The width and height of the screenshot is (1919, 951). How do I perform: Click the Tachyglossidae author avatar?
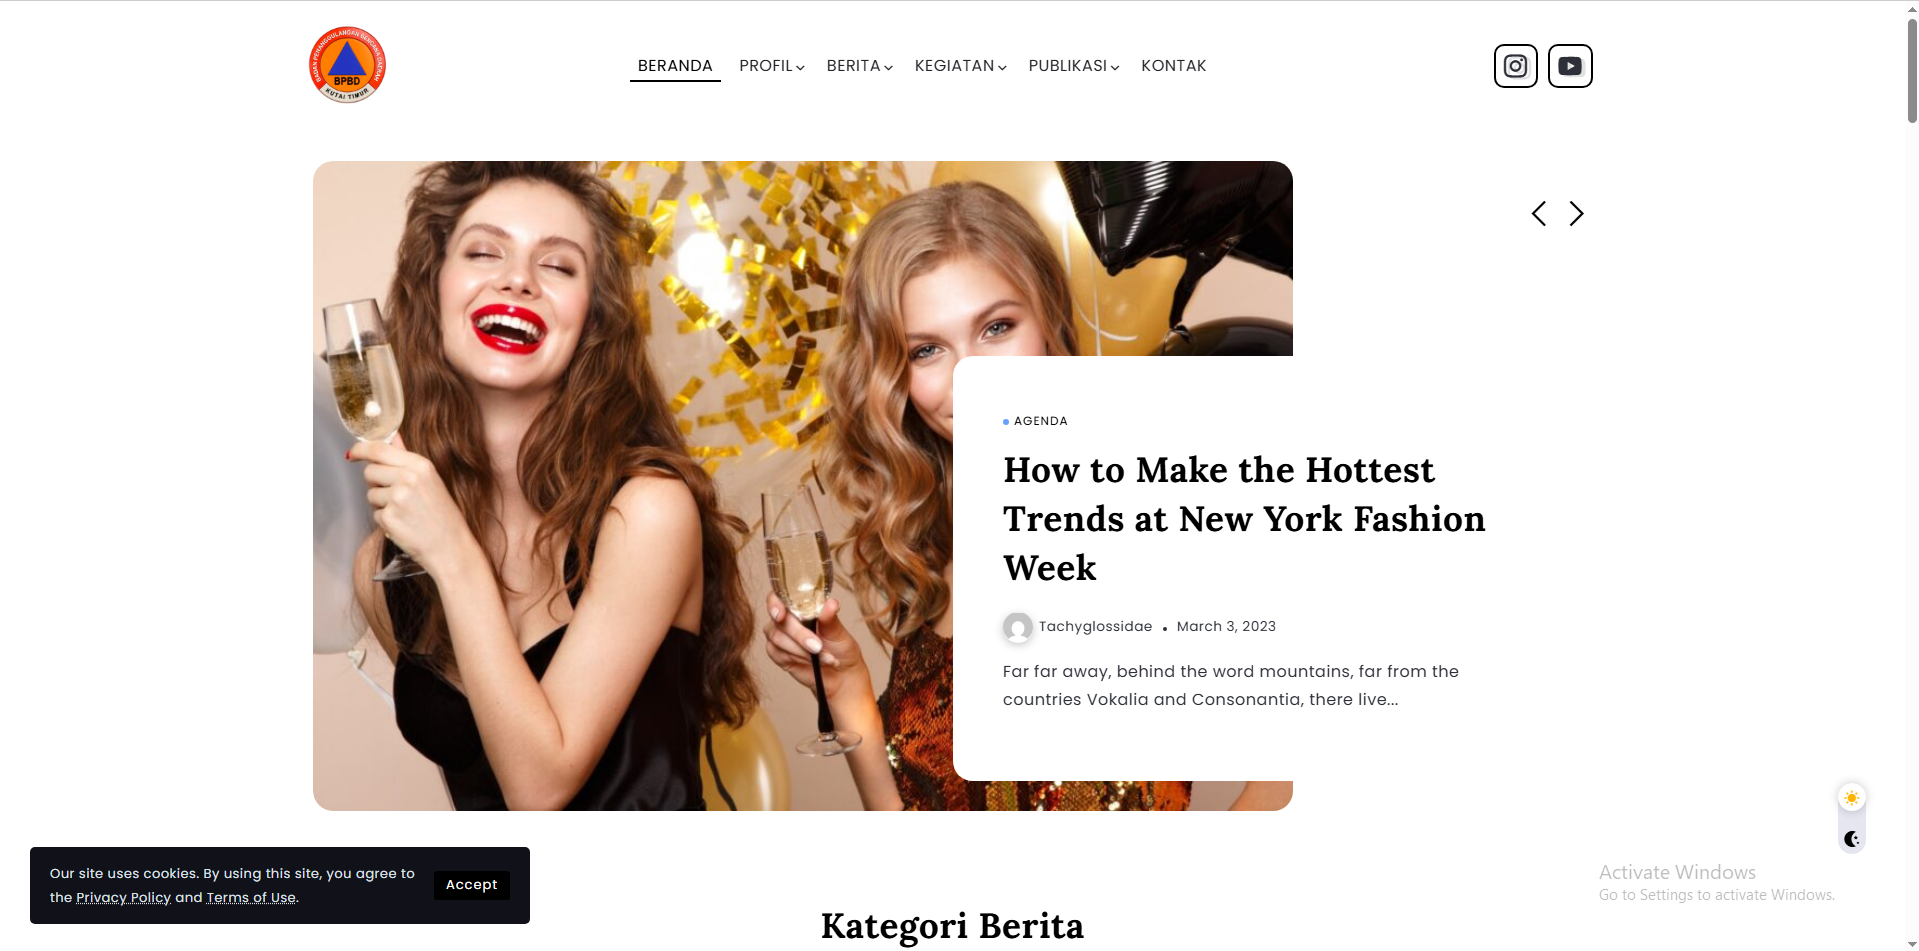pyautogui.click(x=1018, y=627)
